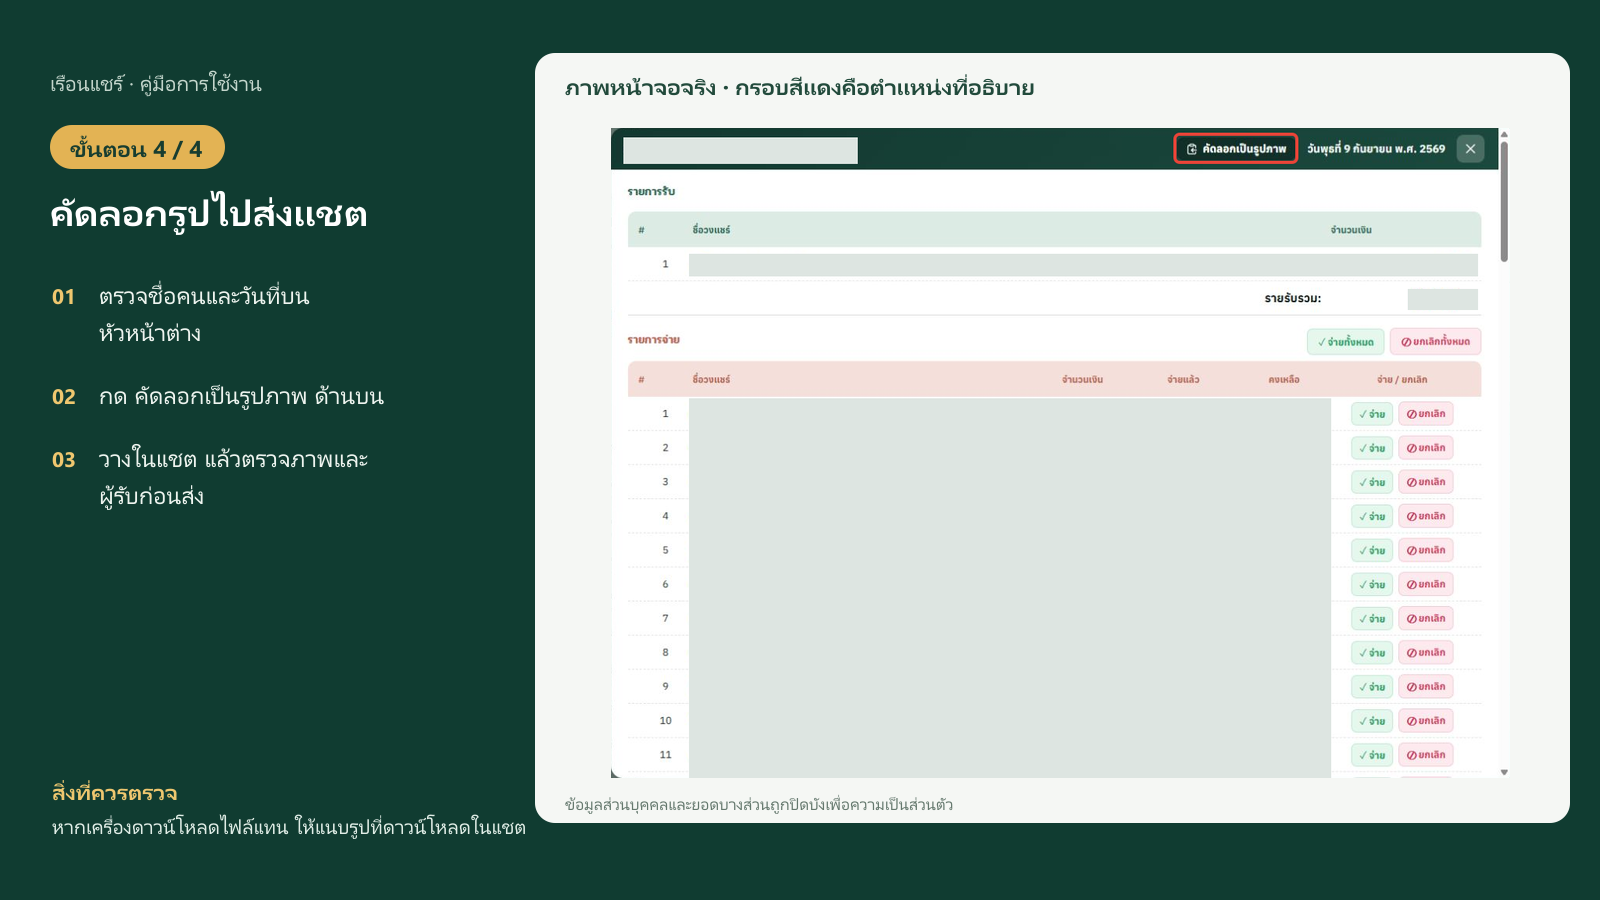Mark payment row 1 as จ่าย
The height and width of the screenshot is (900, 1600).
click(1372, 414)
